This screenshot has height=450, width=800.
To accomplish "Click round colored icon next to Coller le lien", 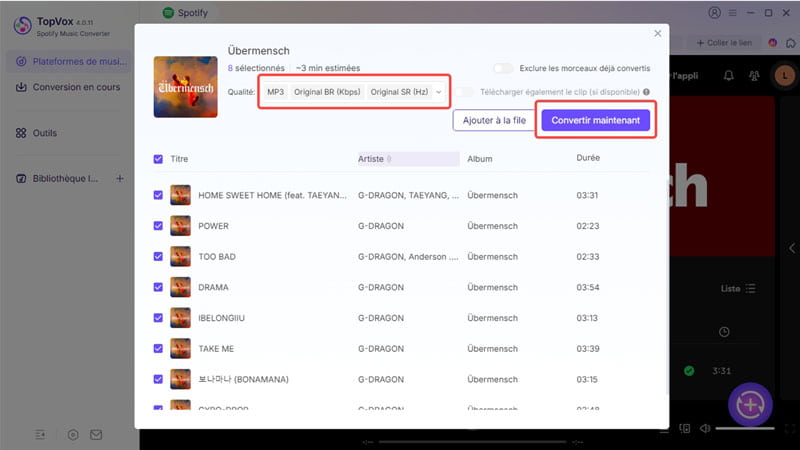I will pos(773,43).
